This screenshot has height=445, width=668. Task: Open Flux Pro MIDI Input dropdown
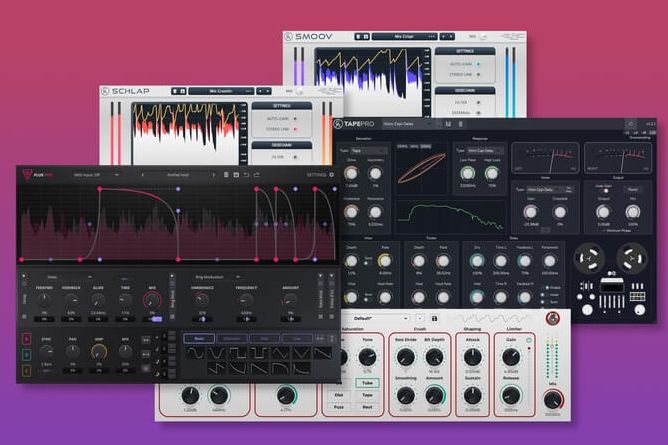[x=96, y=175]
